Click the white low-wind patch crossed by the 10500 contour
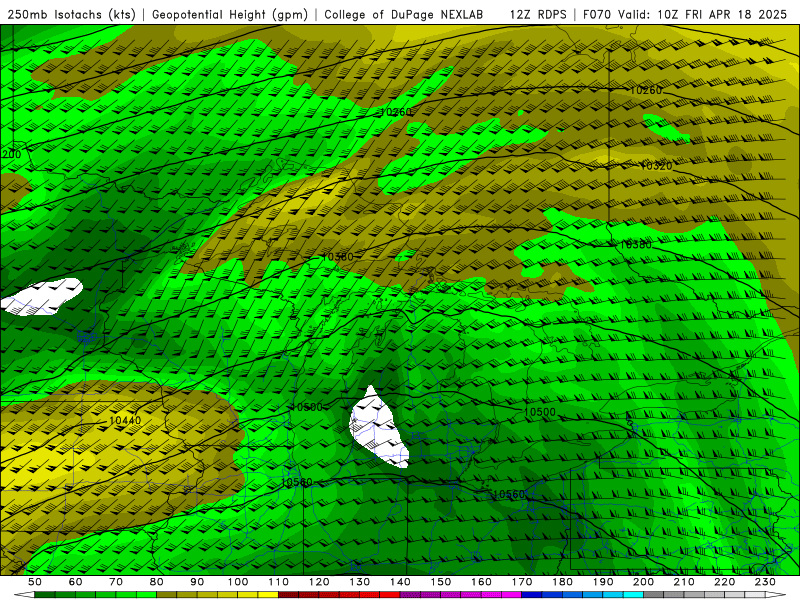The height and width of the screenshot is (600, 800). pyautogui.click(x=378, y=428)
